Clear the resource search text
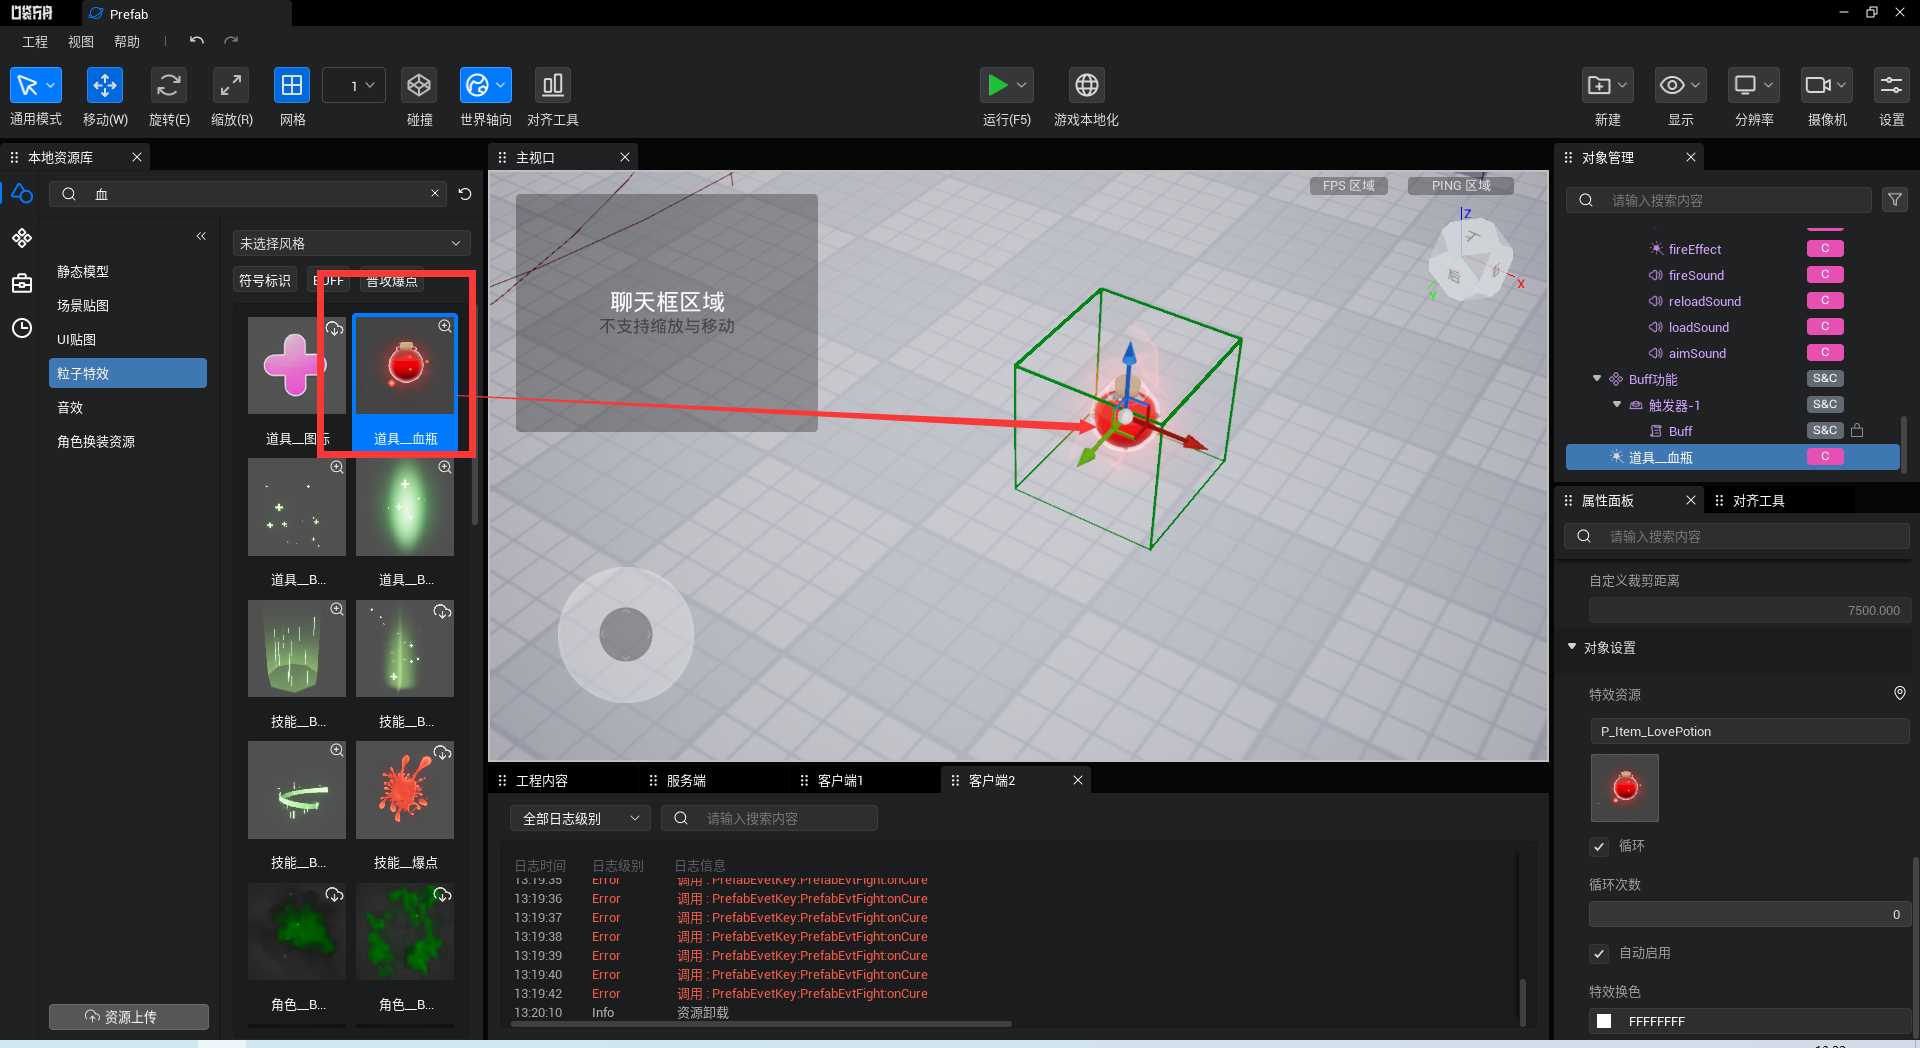 point(435,193)
